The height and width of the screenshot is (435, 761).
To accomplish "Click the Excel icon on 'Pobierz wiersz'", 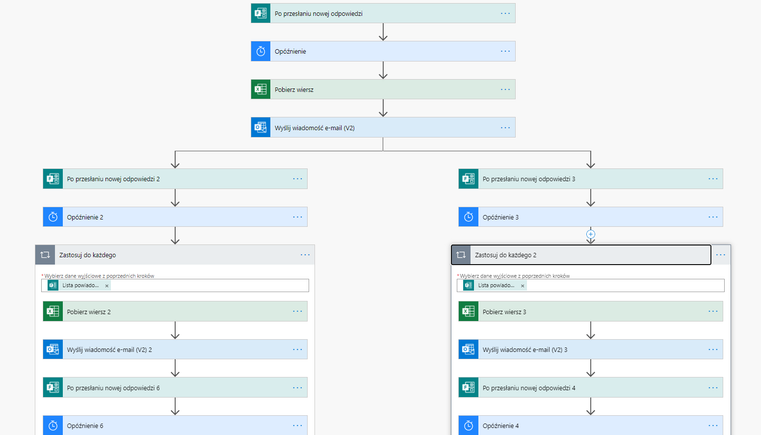I will [x=261, y=89].
